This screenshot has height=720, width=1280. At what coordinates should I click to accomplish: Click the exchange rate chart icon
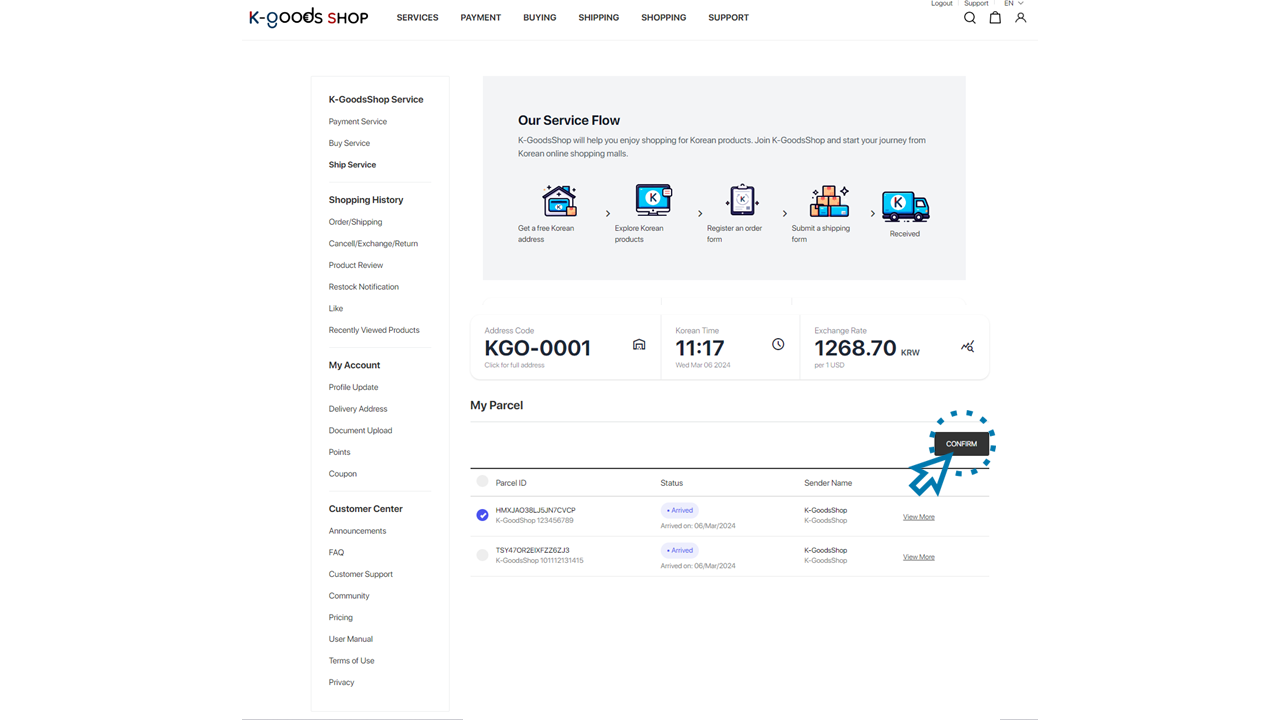[967, 347]
